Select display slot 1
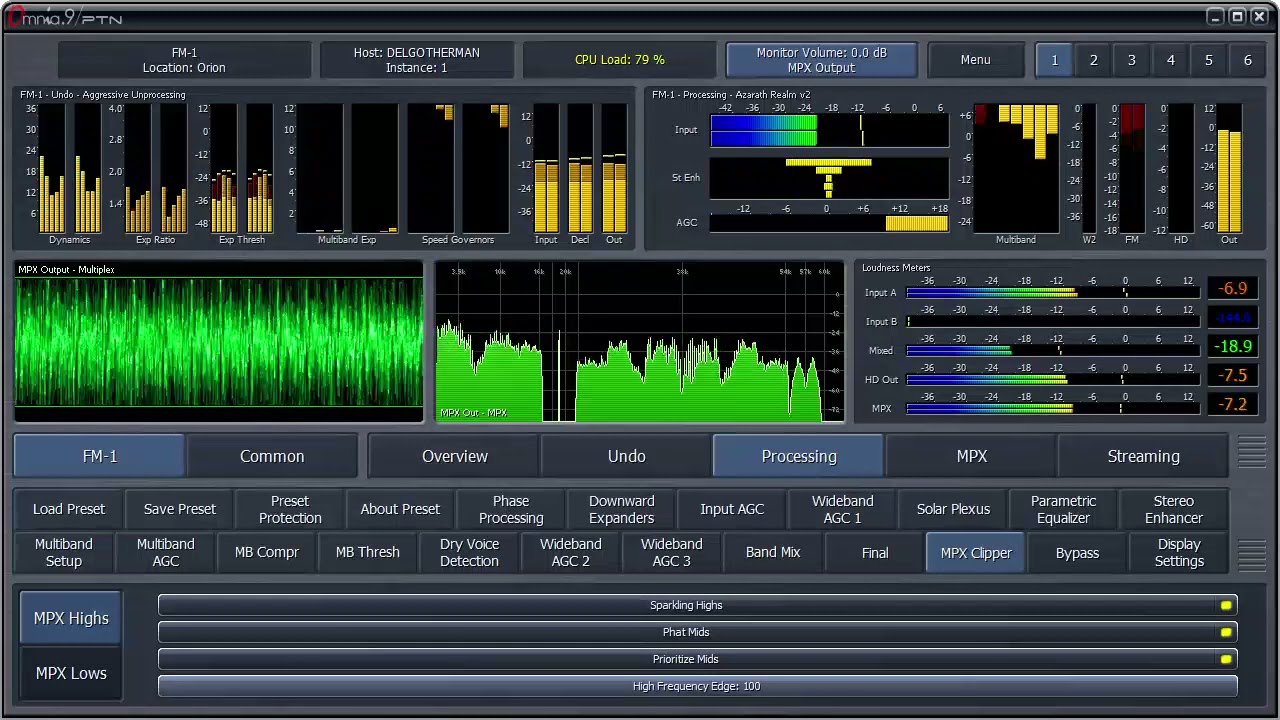Image resolution: width=1280 pixels, height=720 pixels. point(1054,60)
